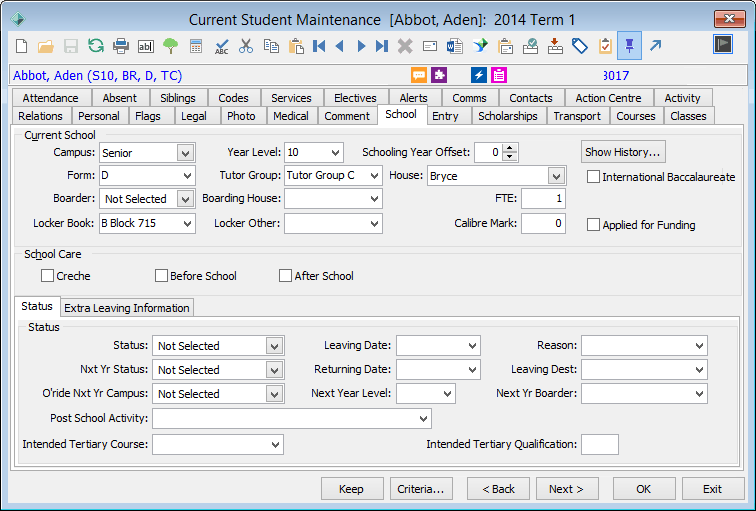Expand the House dropdown showing Bryce
This screenshot has width=756, height=511.
tap(556, 176)
